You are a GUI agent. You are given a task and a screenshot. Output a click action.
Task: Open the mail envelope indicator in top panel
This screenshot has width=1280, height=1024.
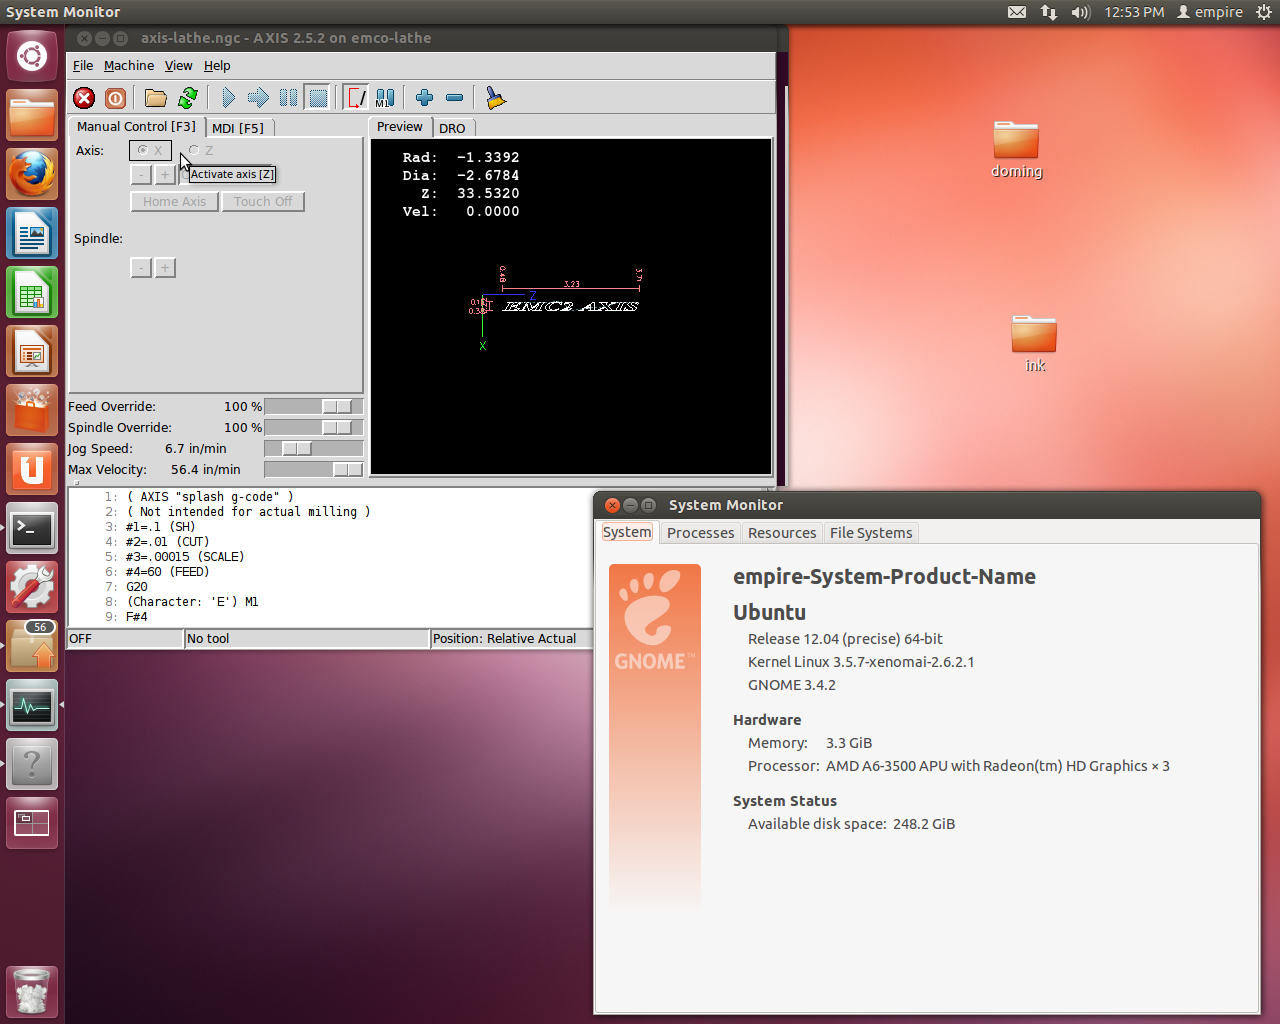[x=1017, y=12]
